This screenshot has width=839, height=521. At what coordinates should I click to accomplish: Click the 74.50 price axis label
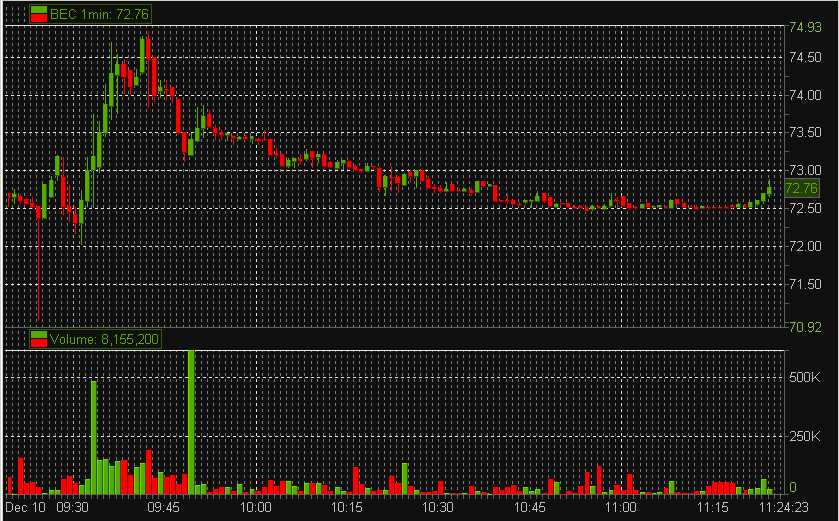coord(805,57)
